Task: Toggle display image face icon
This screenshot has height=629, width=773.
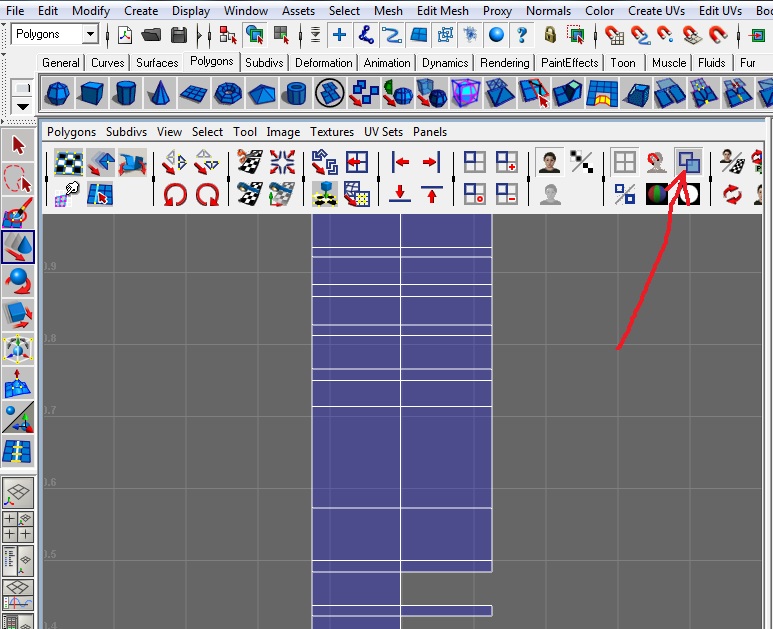Action: (x=550, y=162)
